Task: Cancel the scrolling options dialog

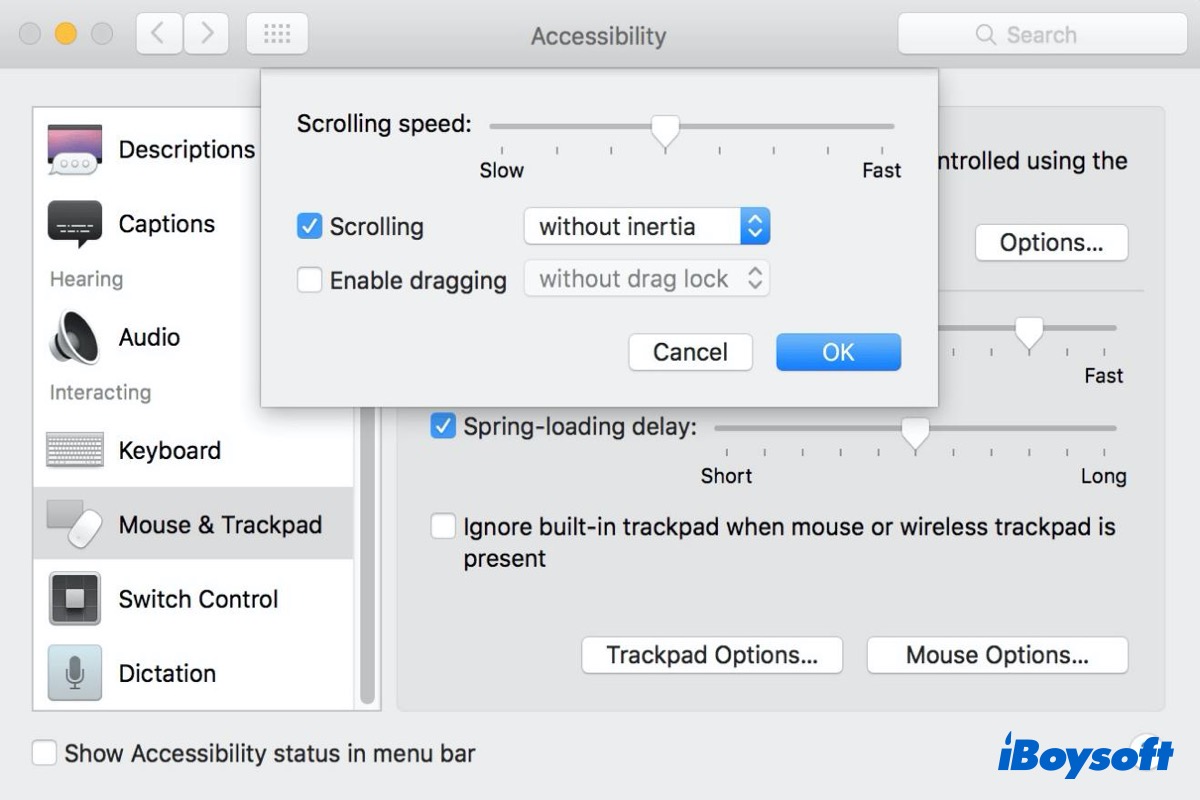Action: [x=690, y=352]
